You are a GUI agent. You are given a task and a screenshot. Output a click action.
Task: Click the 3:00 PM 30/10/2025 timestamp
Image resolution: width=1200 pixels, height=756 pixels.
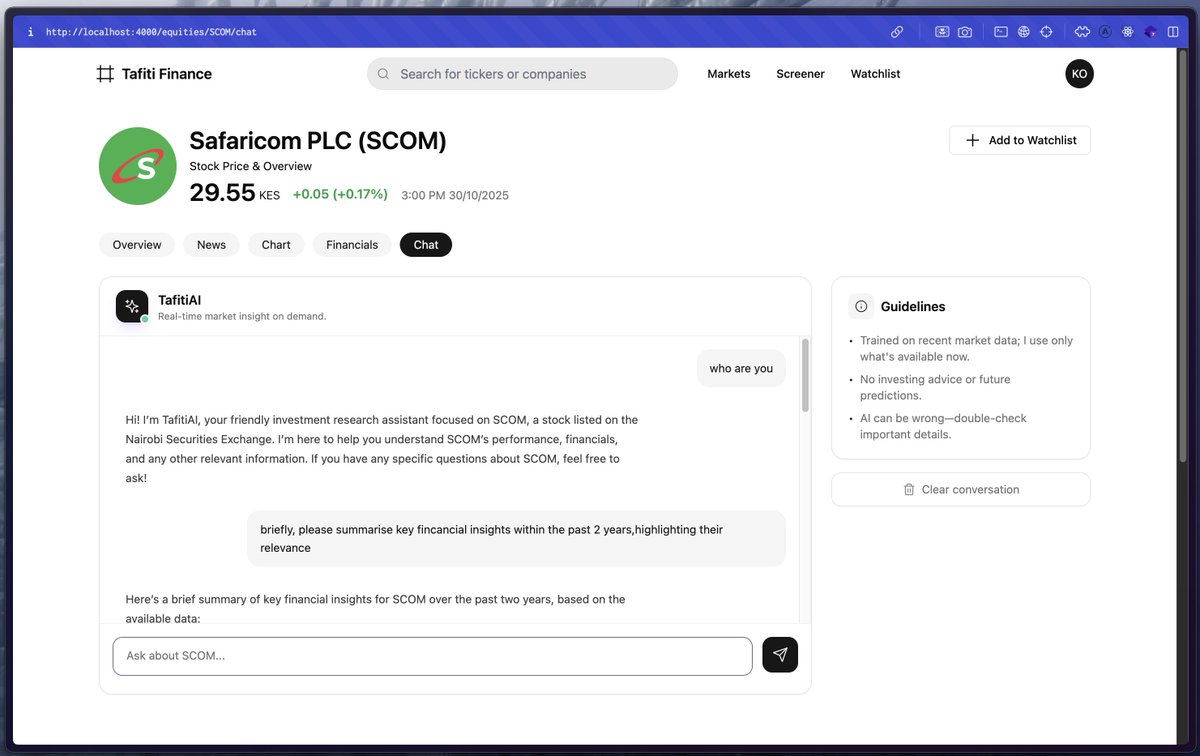point(455,195)
